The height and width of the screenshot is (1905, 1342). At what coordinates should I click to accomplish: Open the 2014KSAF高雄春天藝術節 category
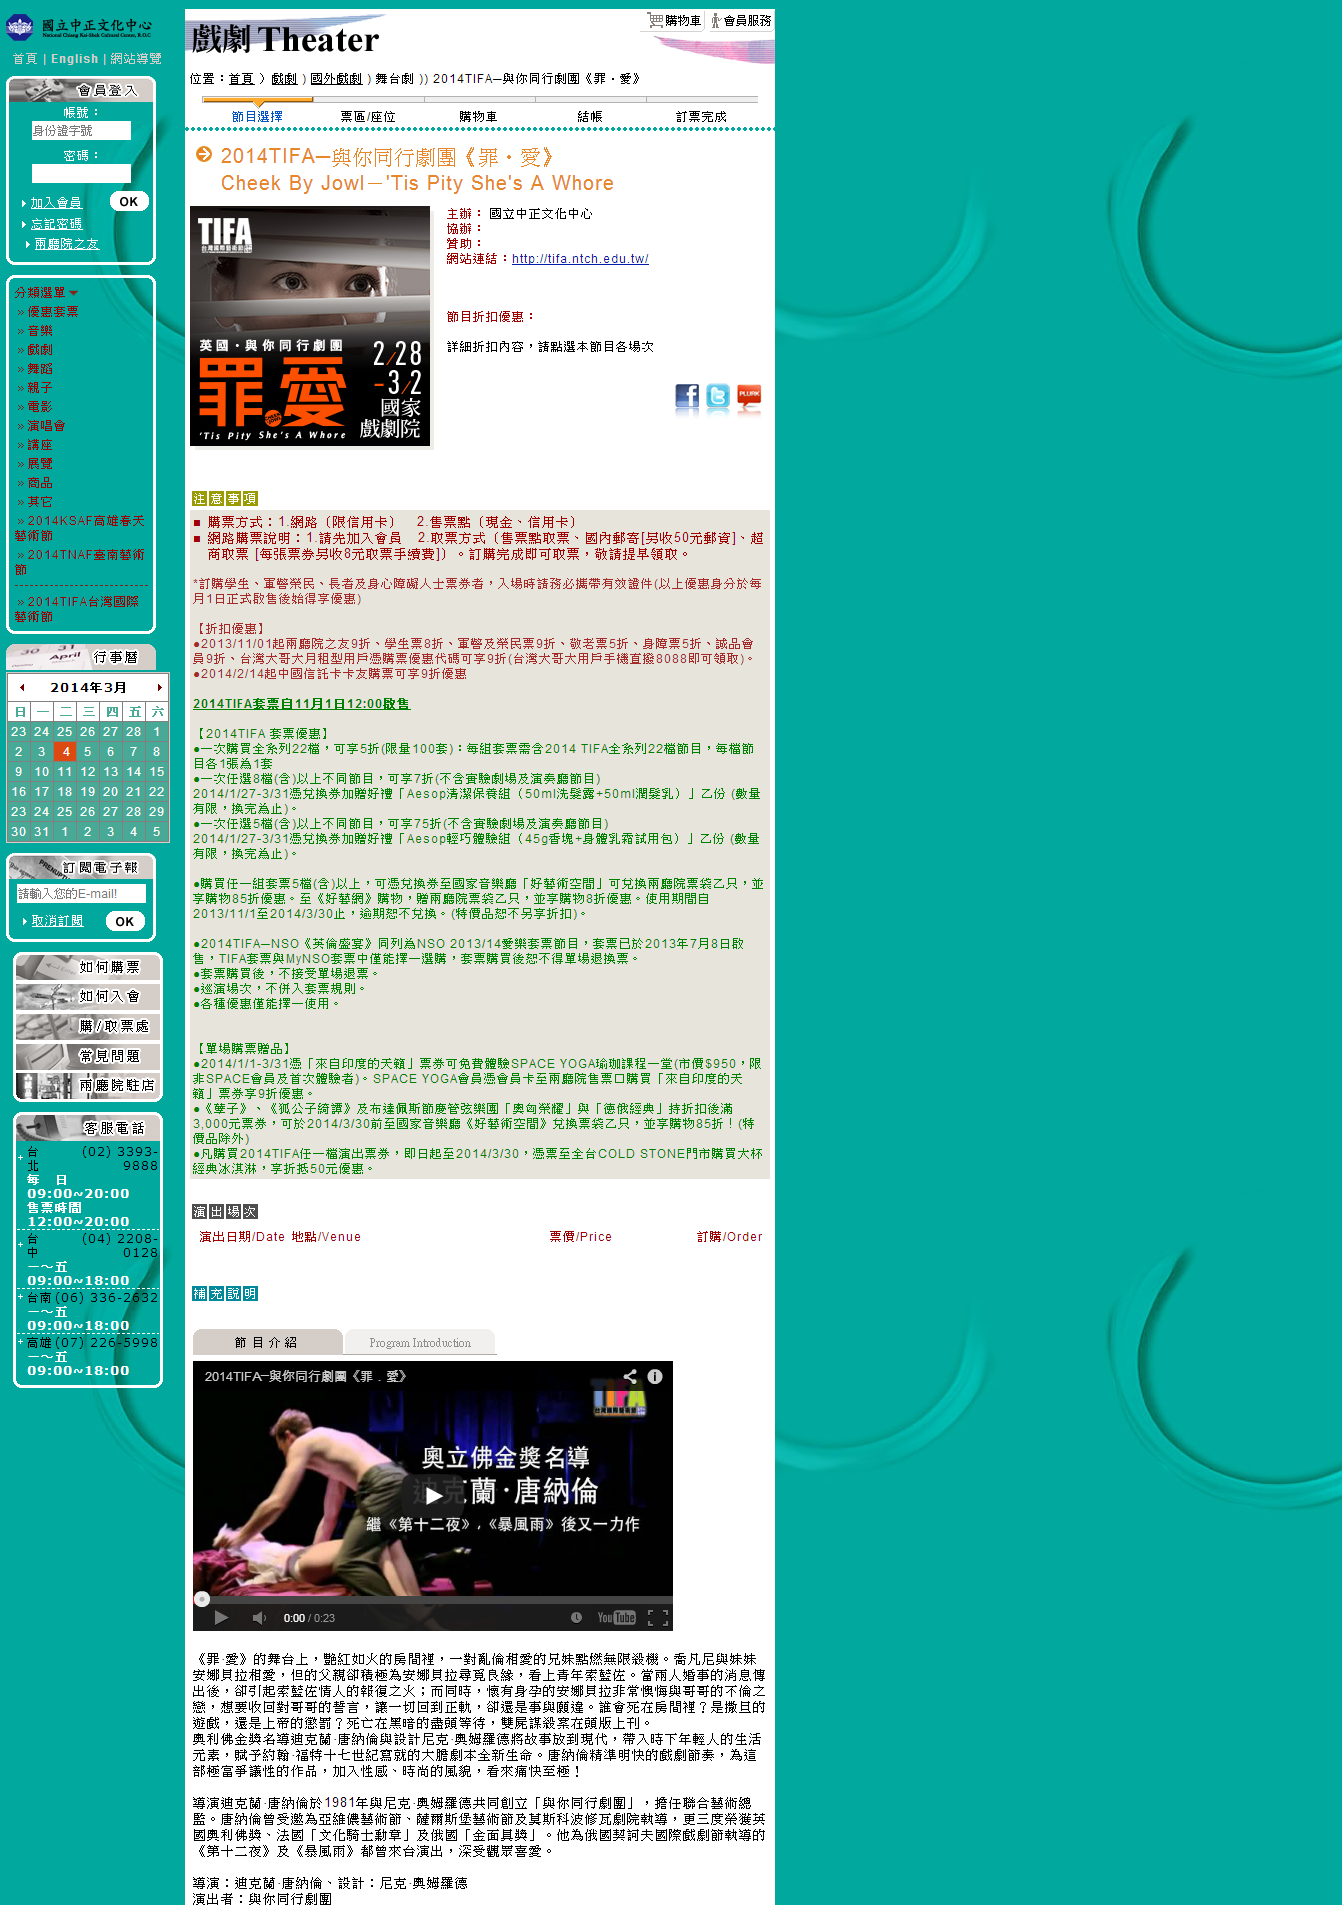(x=80, y=528)
